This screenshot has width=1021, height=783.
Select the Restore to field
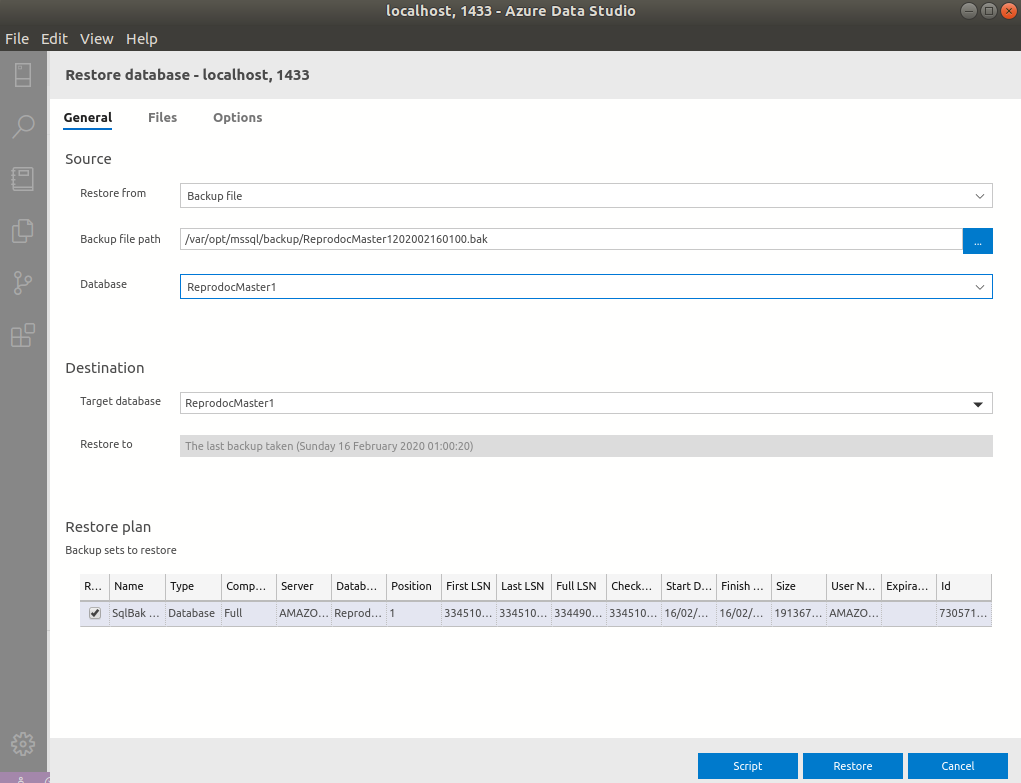click(x=586, y=445)
